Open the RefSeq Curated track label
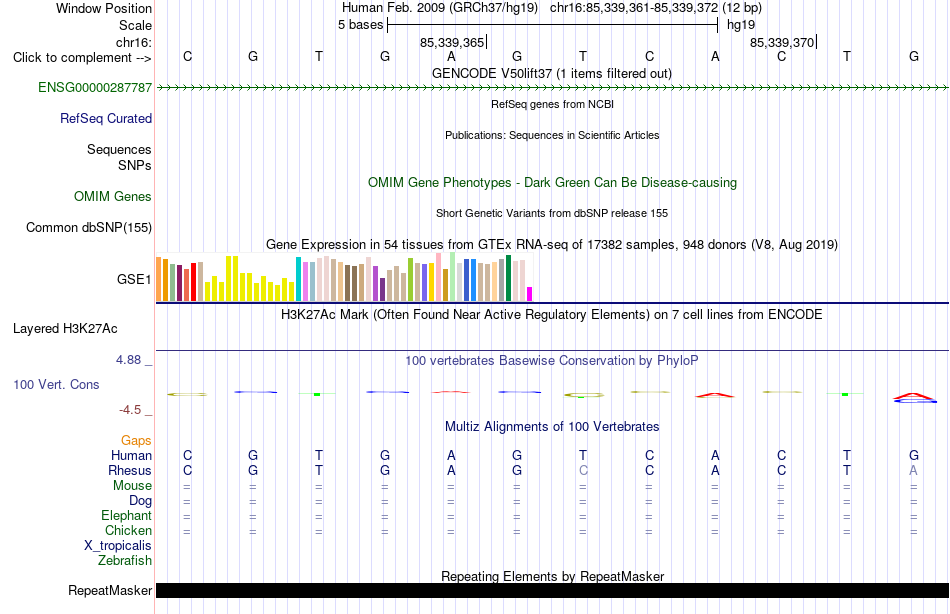 106,119
